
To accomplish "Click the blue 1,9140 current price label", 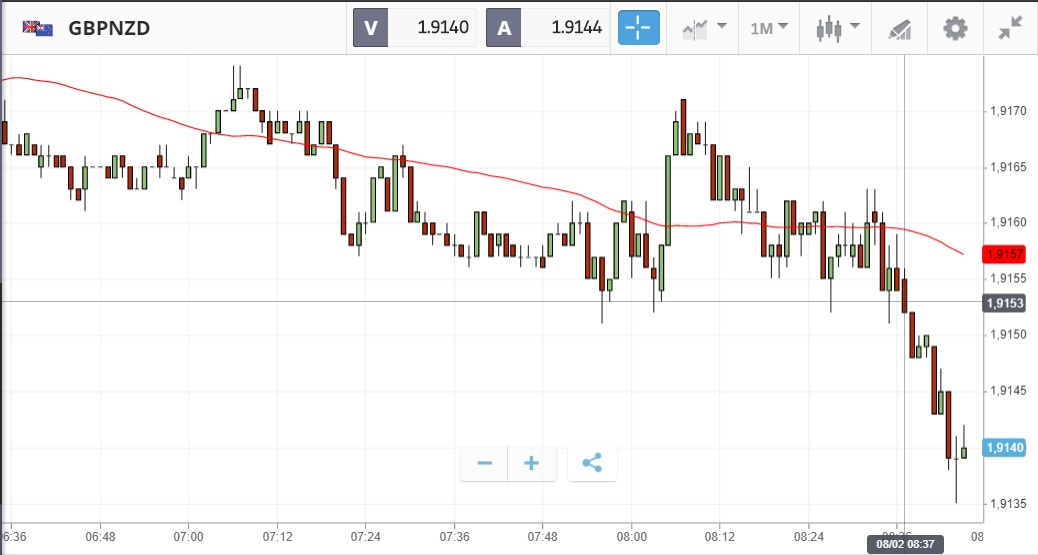I will click(1004, 448).
